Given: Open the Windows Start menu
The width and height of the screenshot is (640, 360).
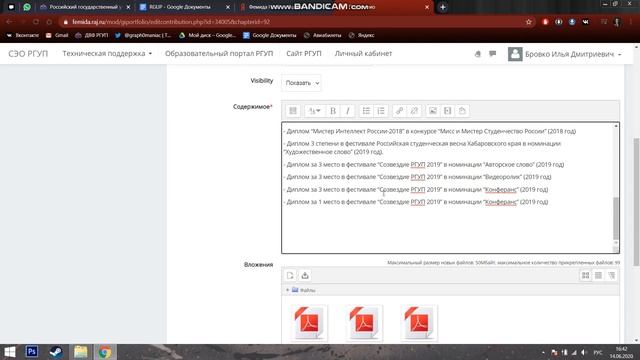Looking at the screenshot, I should point(9,352).
